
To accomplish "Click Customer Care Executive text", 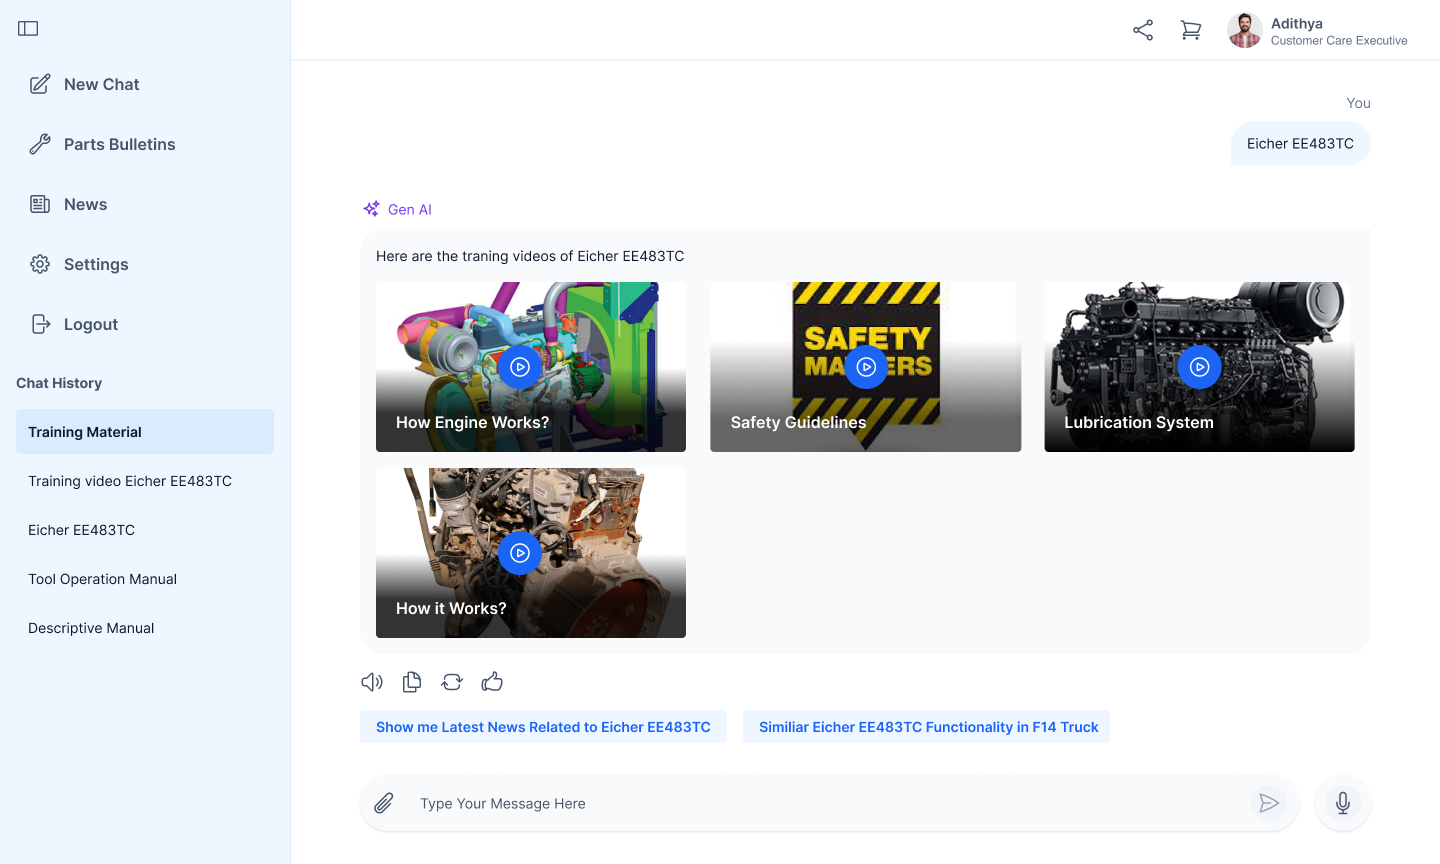I will point(1339,41).
